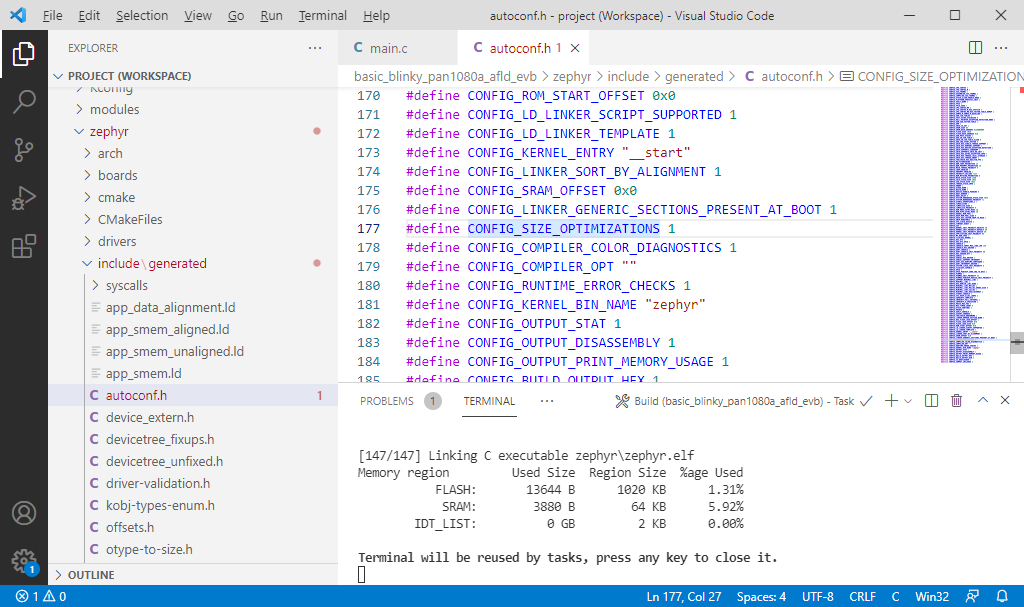Viewport: 1024px width, 607px height.
Task: Open the View menu
Action: 197,16
